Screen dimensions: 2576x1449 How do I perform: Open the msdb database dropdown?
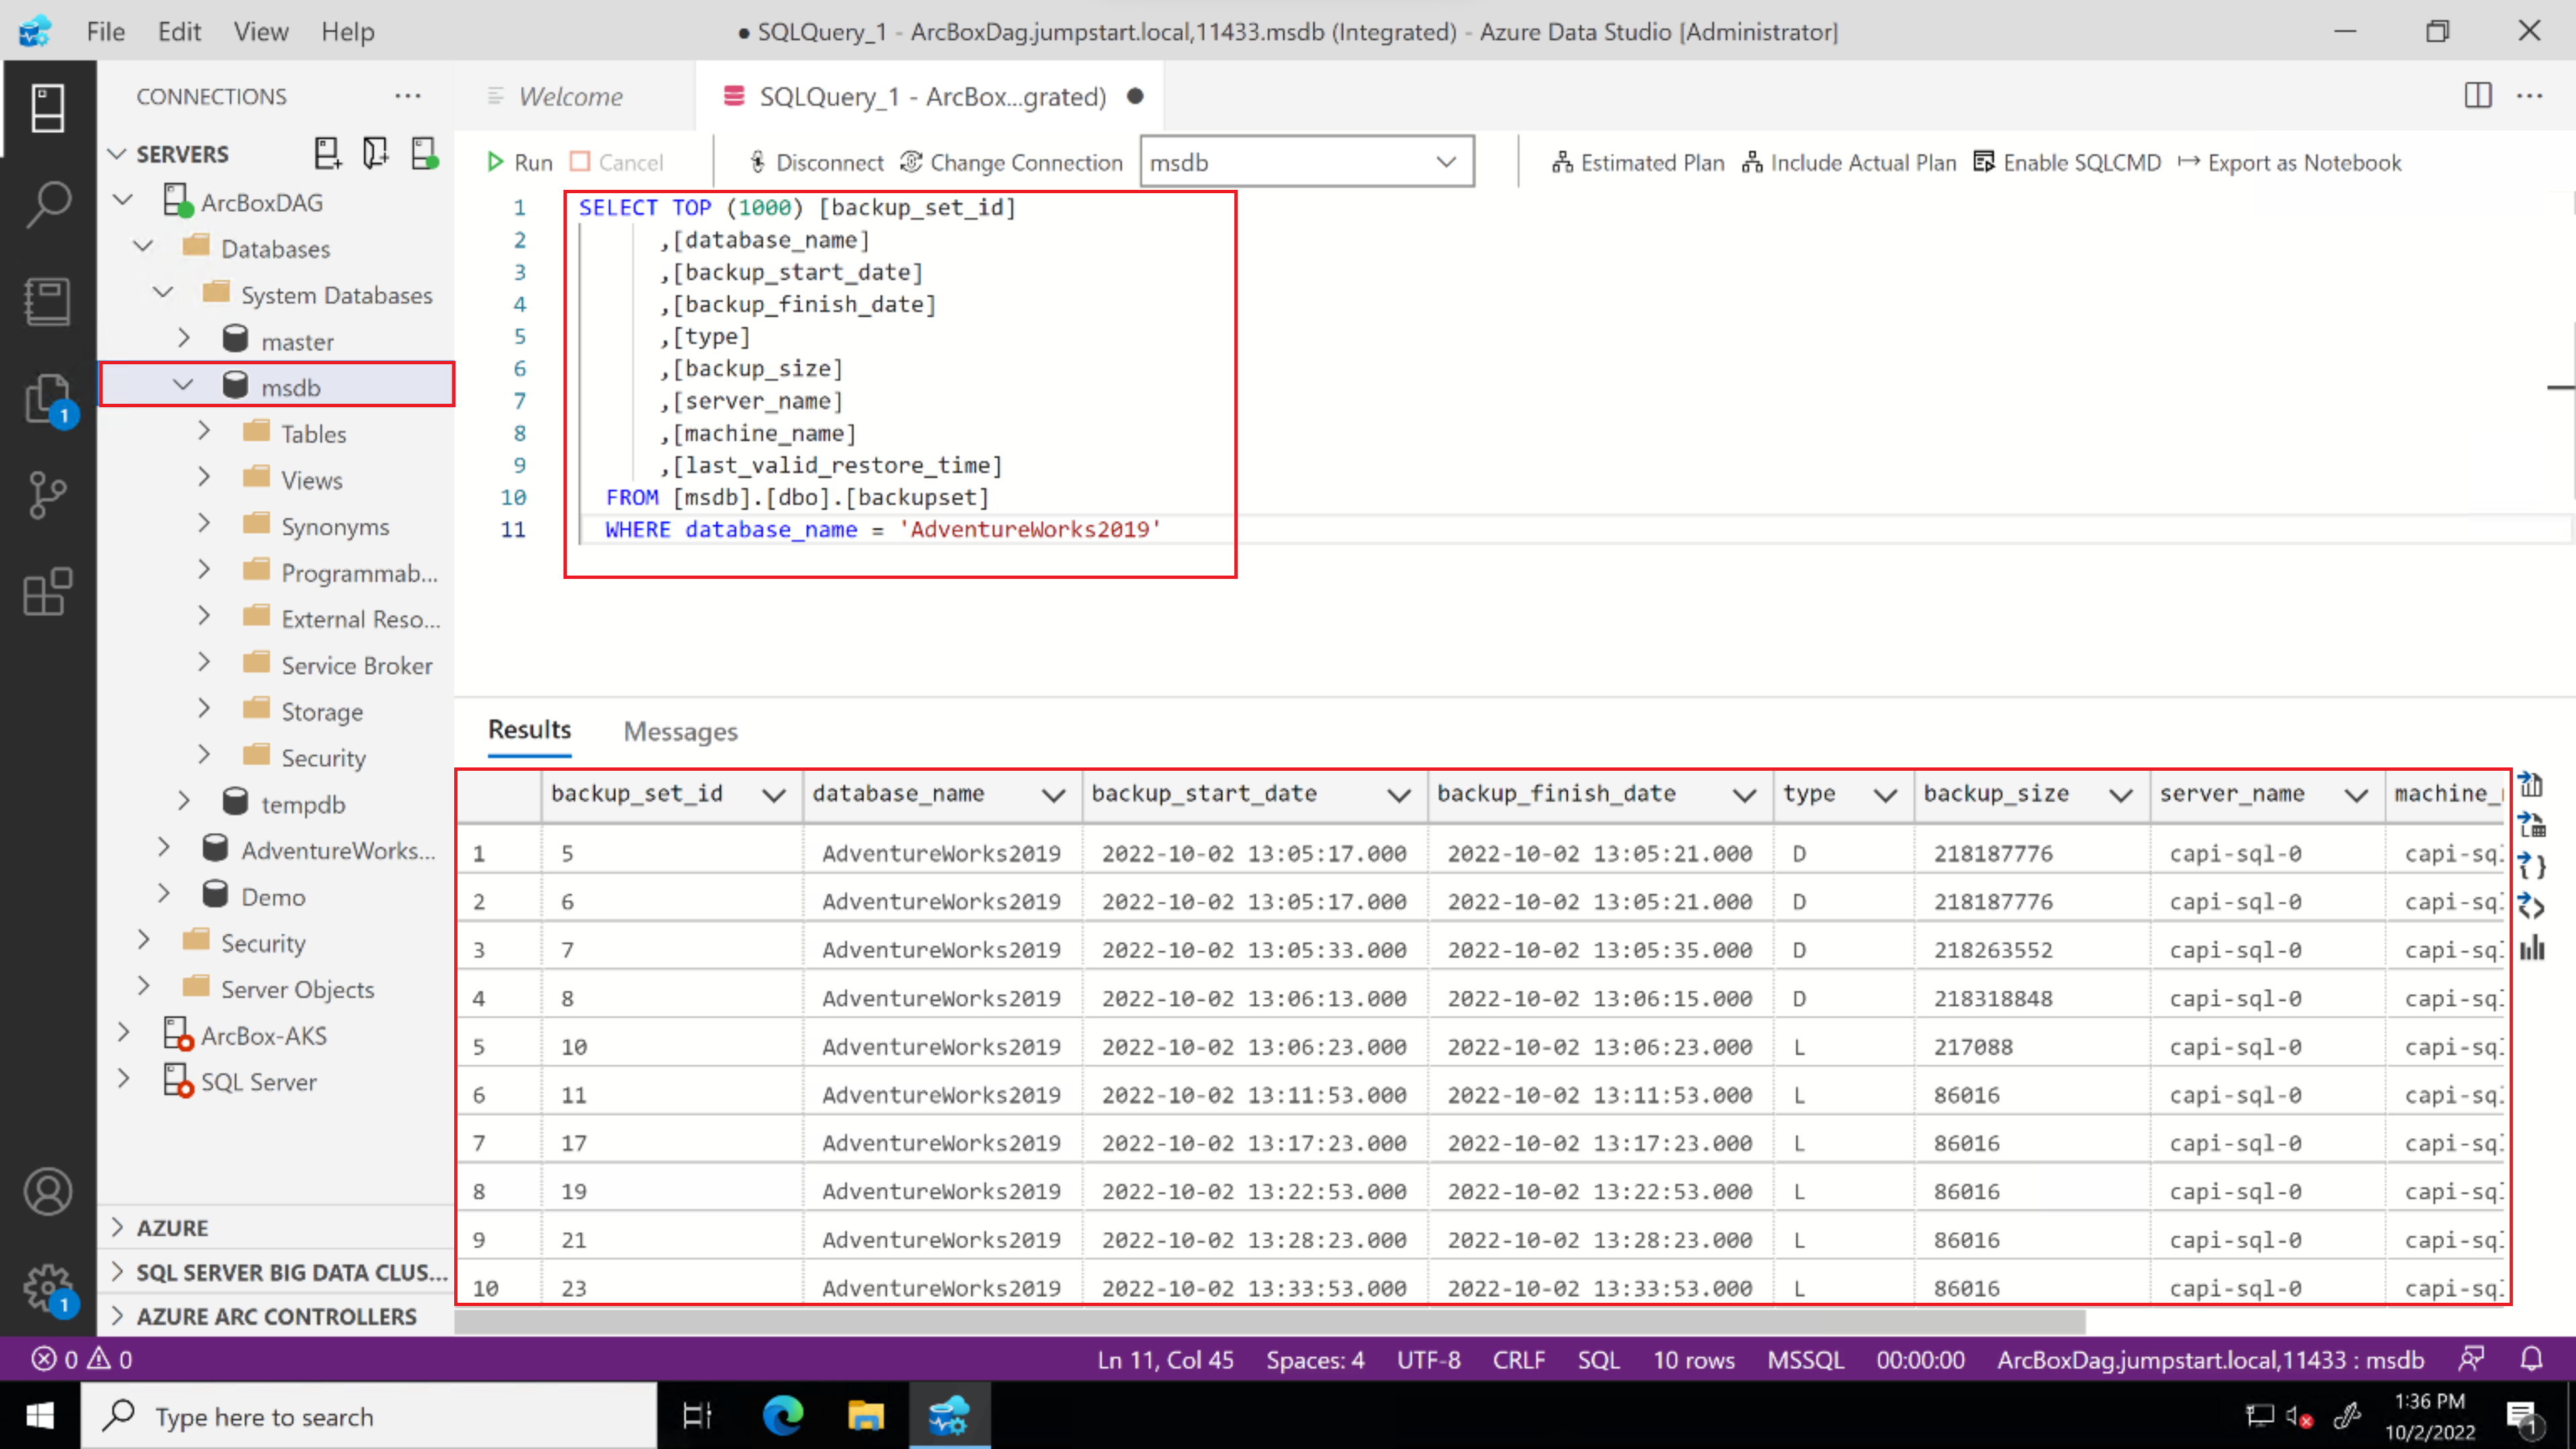click(x=1306, y=162)
